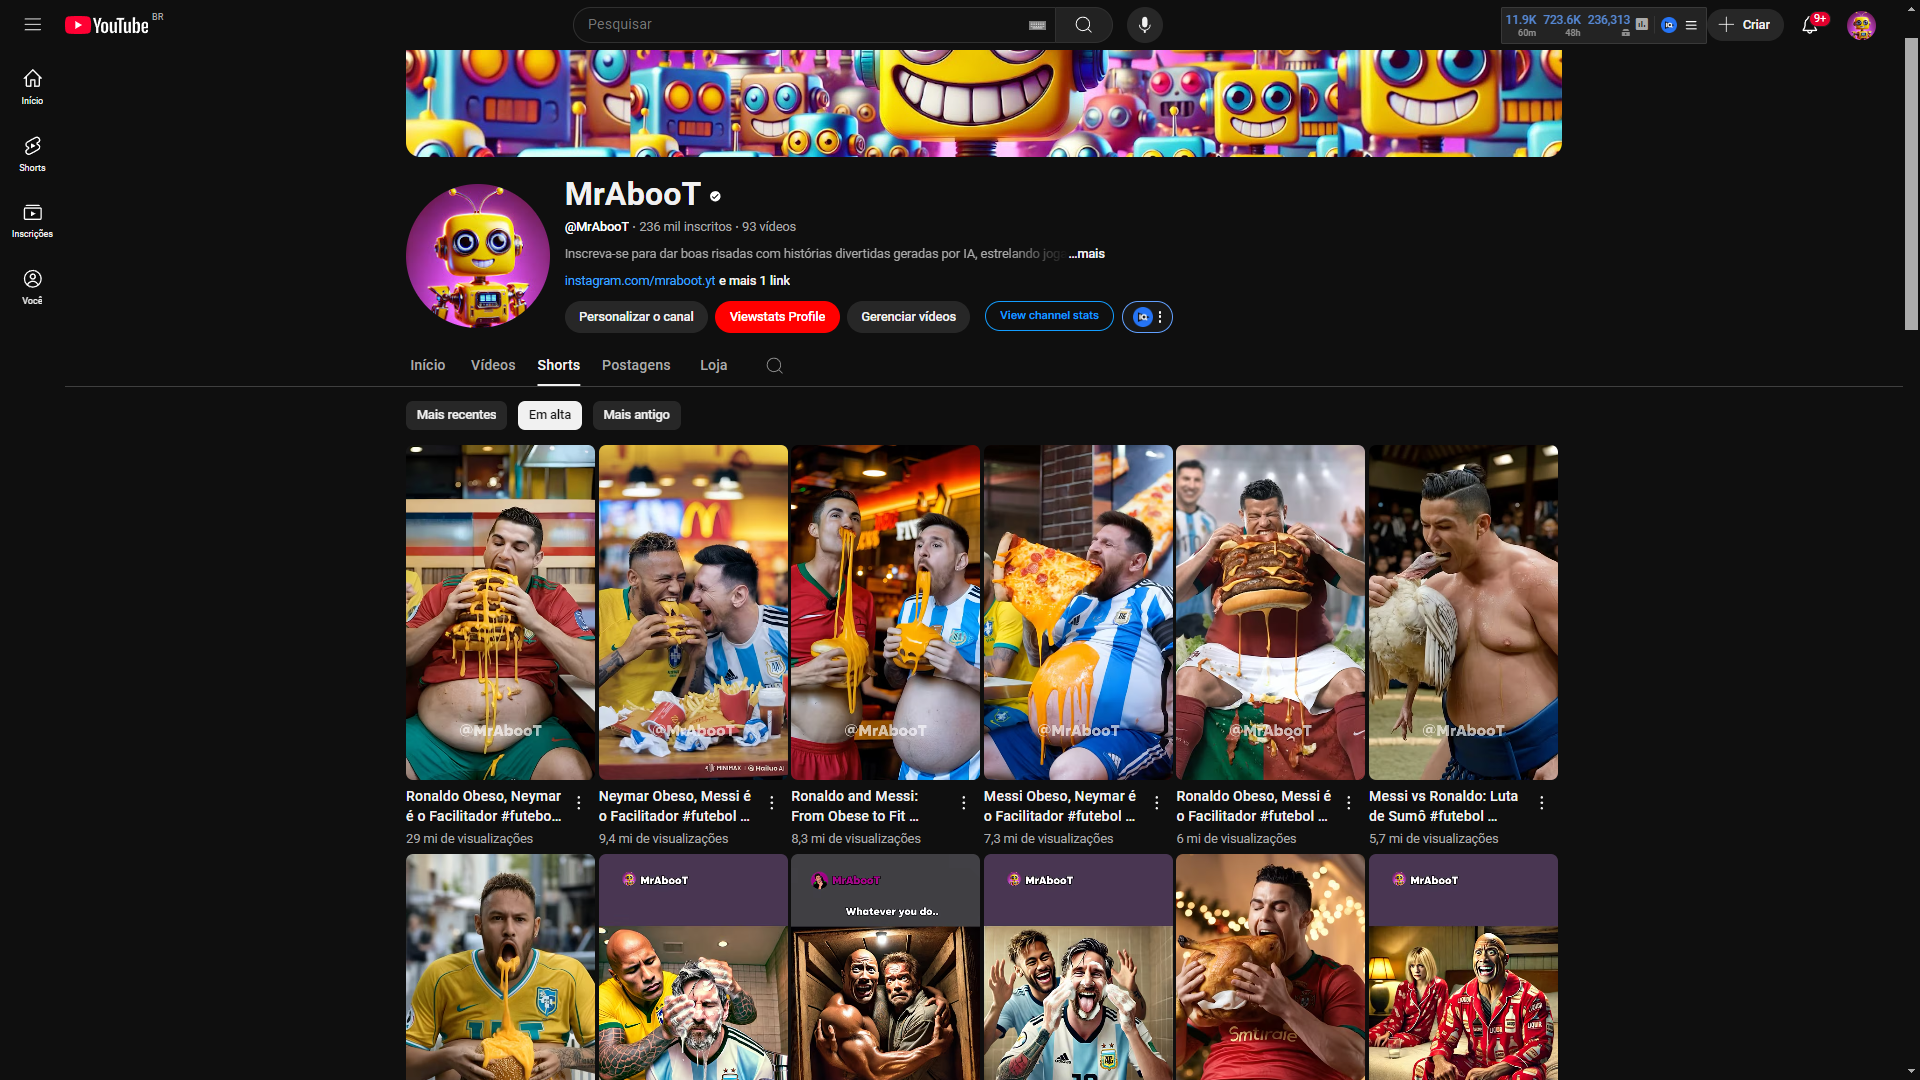Open Inscrições in the sidebar
This screenshot has height=1080, width=1920.
tap(32, 221)
